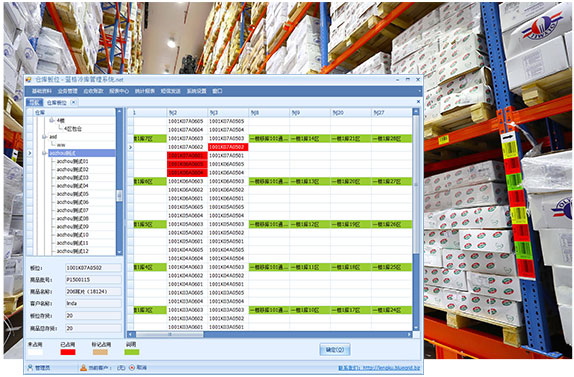Viewport: 574px width, 377px height.
Task: Click the red cancel icon in status bar
Action: tap(132, 367)
